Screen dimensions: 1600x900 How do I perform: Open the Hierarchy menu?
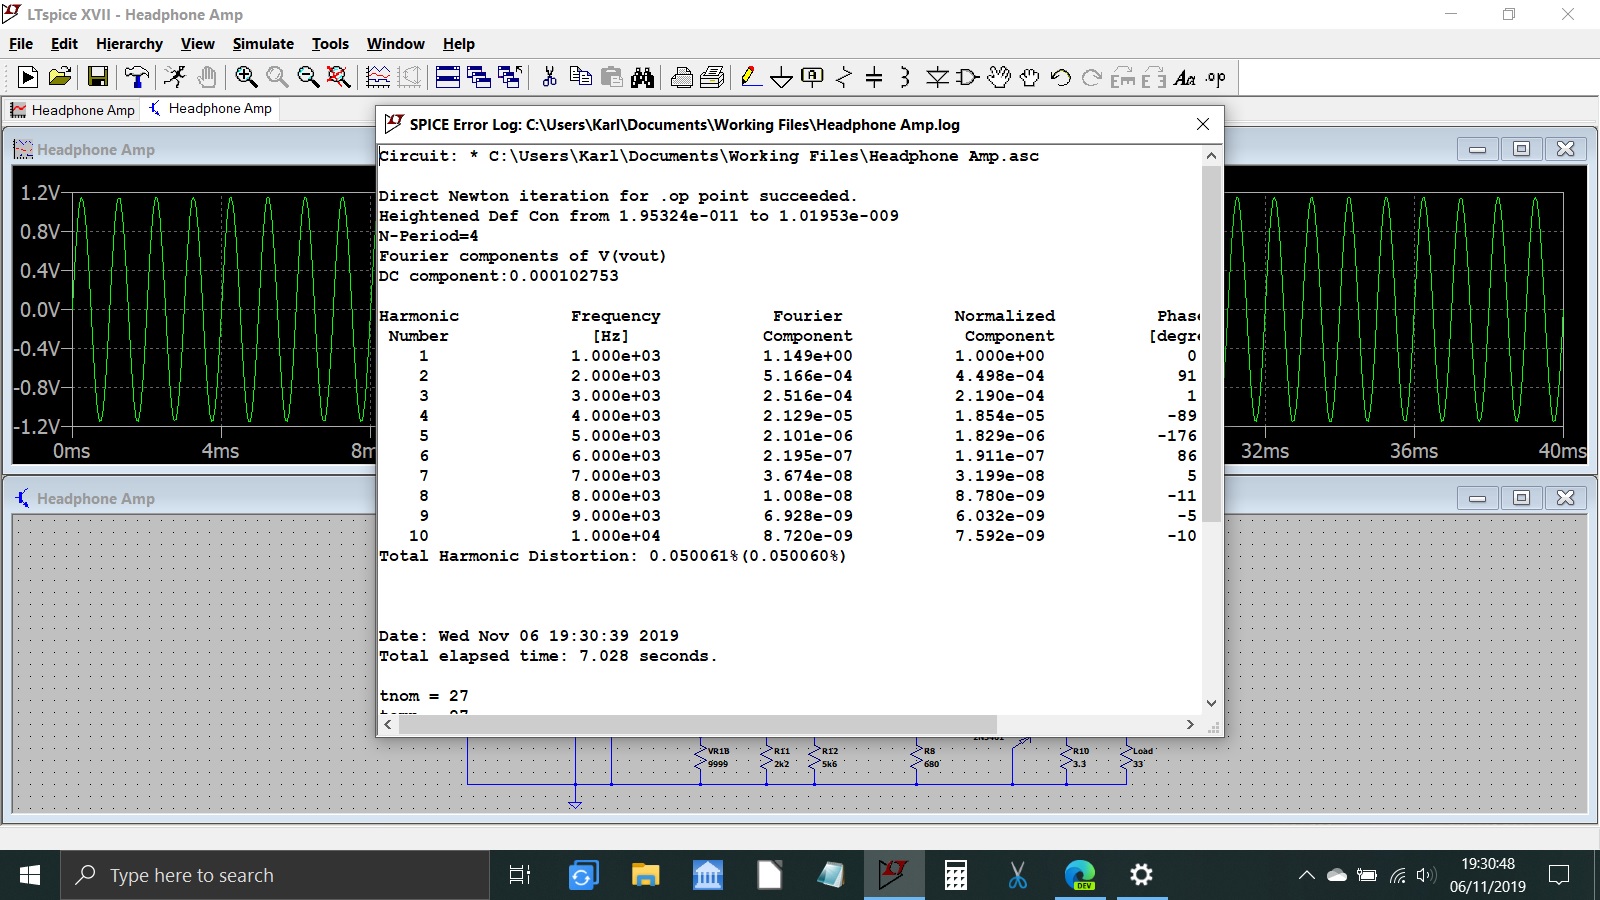(x=129, y=44)
